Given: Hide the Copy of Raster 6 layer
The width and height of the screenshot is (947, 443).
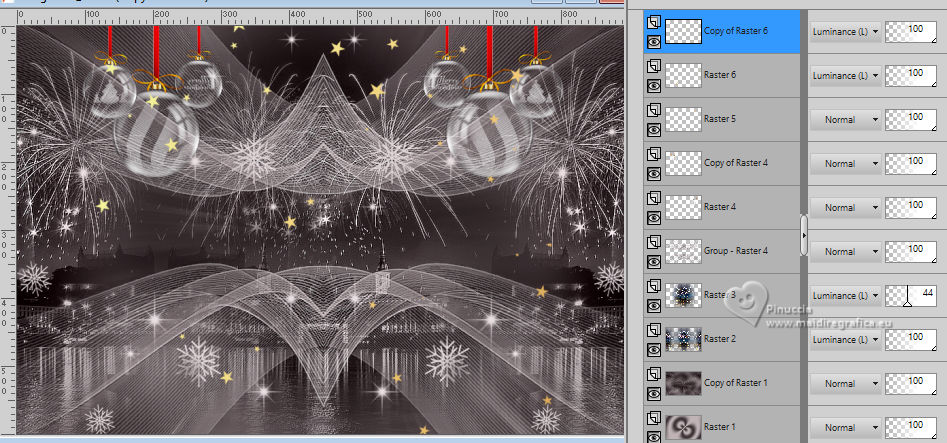Looking at the screenshot, I should coord(653,42).
